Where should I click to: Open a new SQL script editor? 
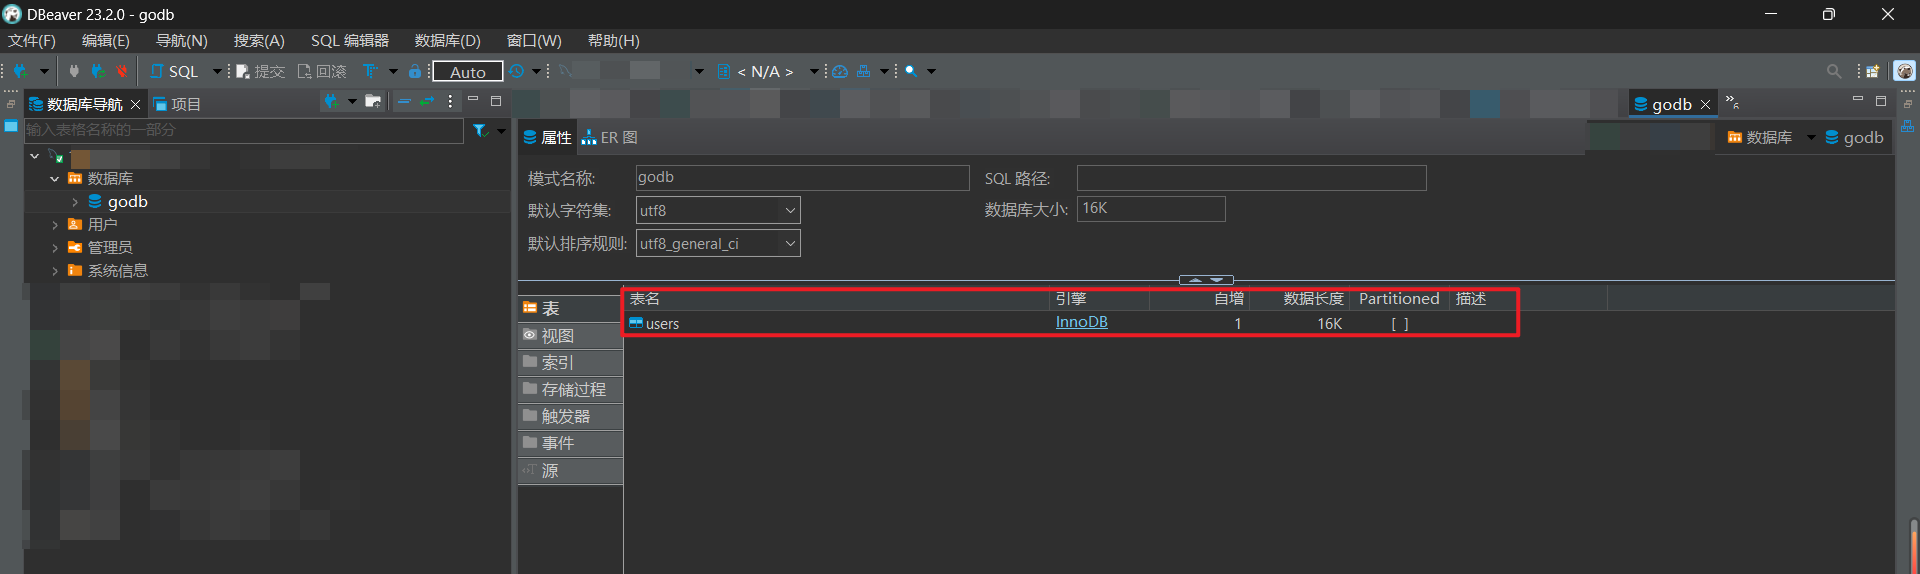tap(175, 71)
